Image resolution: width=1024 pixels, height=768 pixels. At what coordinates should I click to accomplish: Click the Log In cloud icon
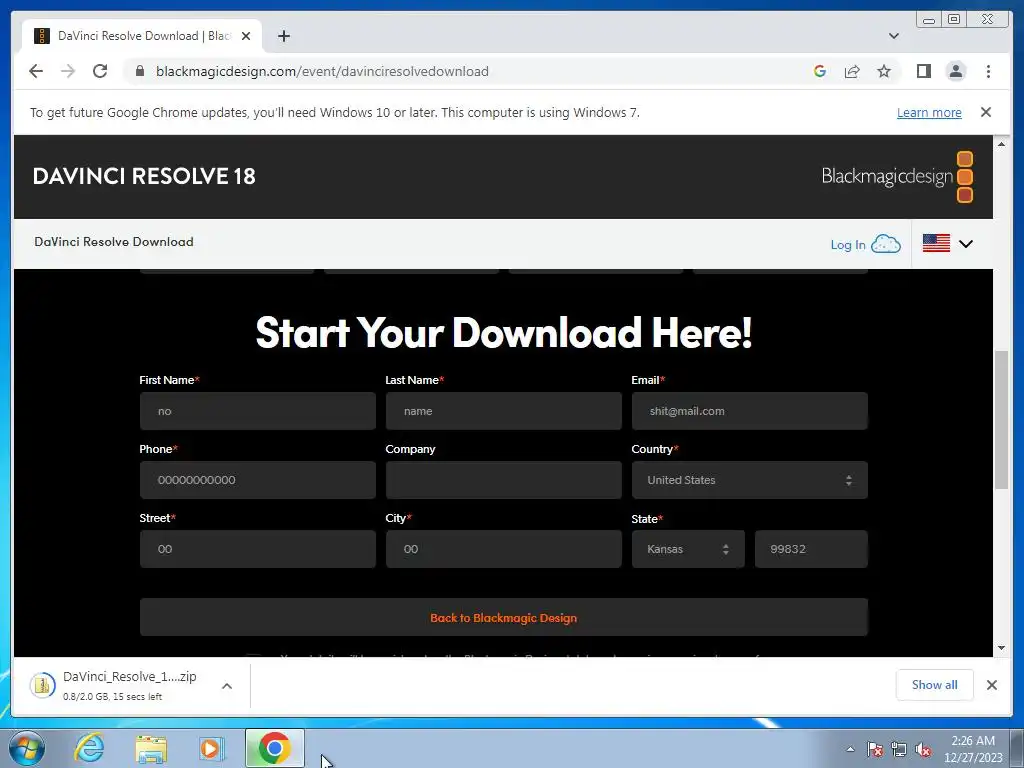[886, 244]
